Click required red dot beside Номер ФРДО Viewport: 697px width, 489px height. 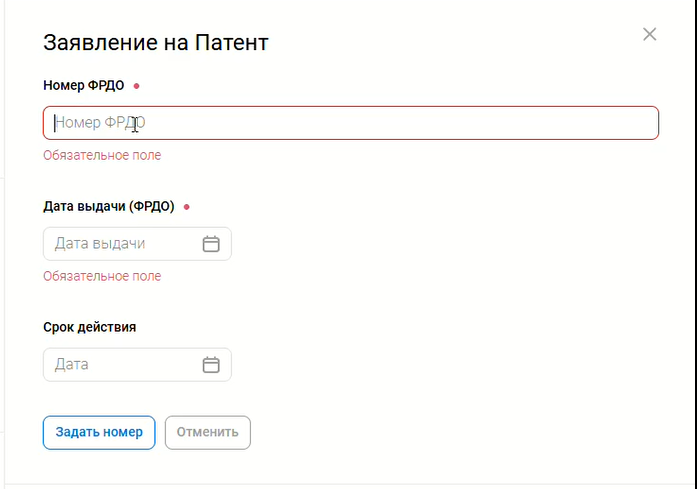pyautogui.click(x=136, y=86)
